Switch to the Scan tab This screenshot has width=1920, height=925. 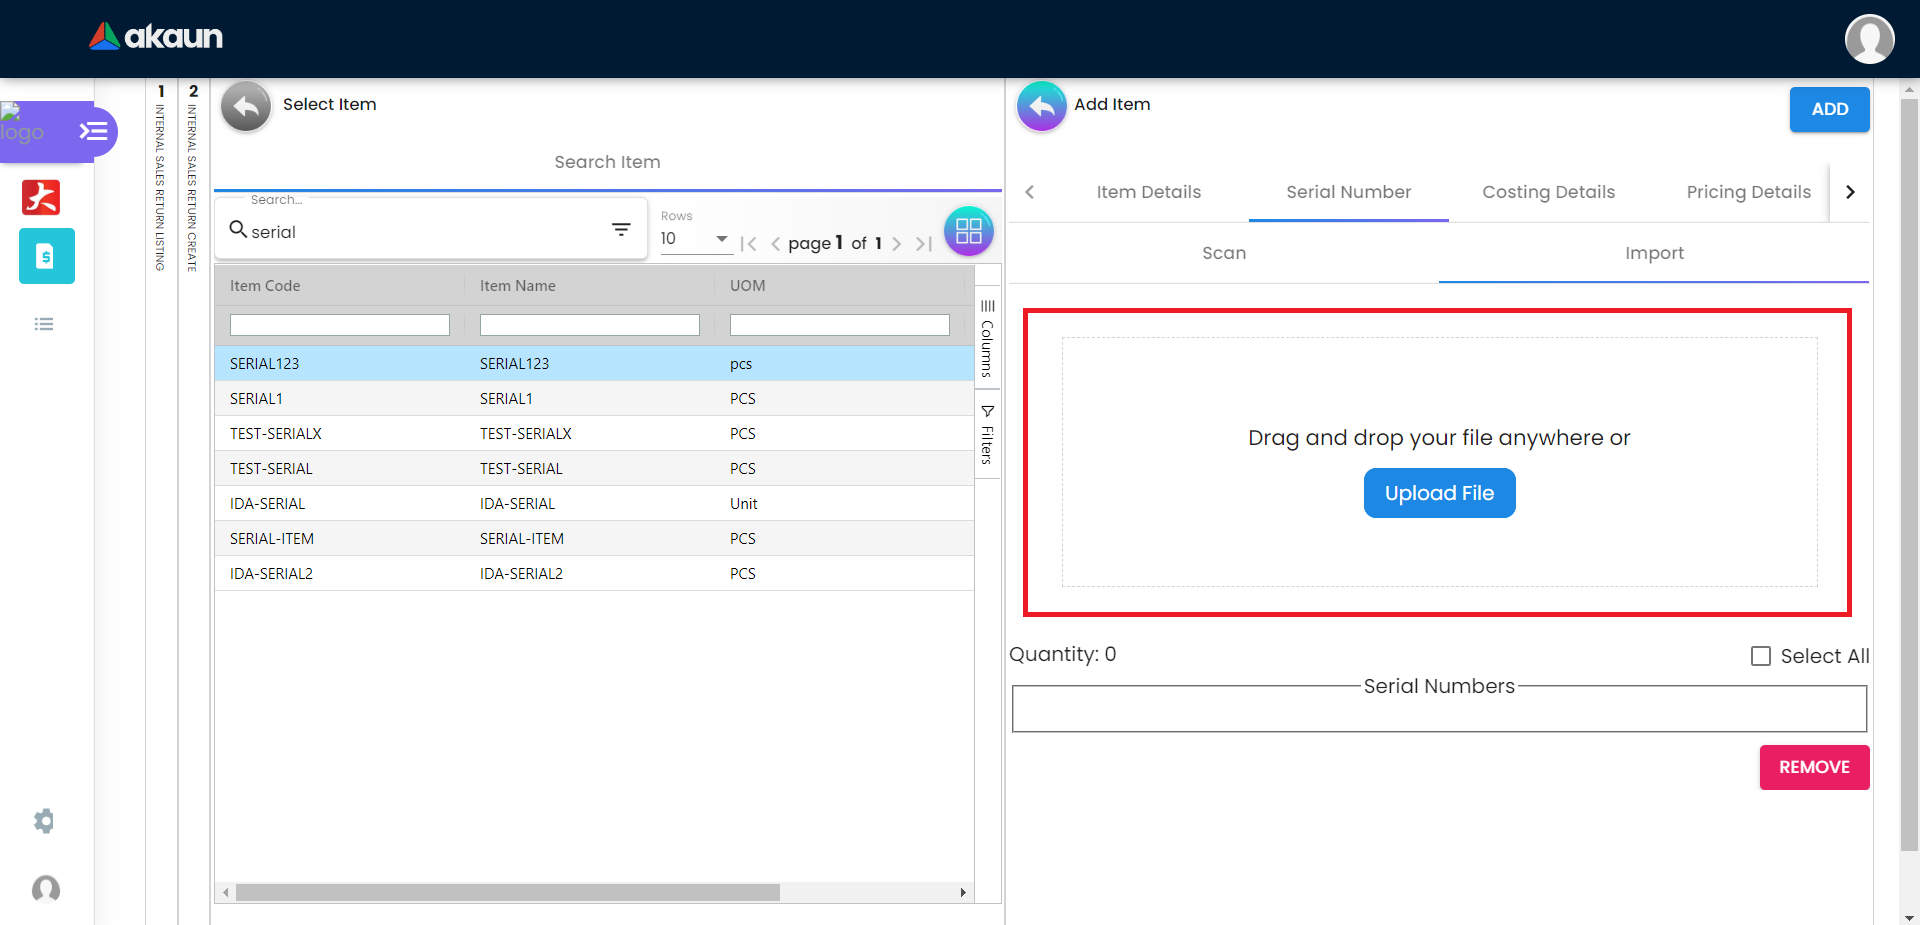[1224, 253]
